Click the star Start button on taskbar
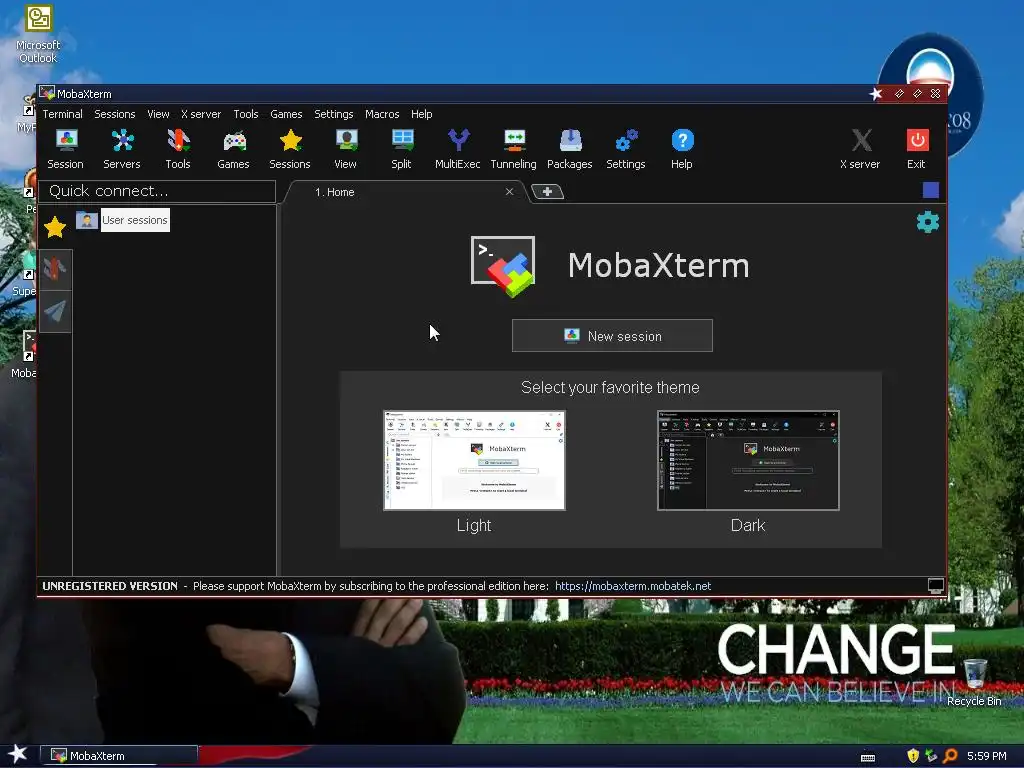The width and height of the screenshot is (1024, 768). pos(18,754)
